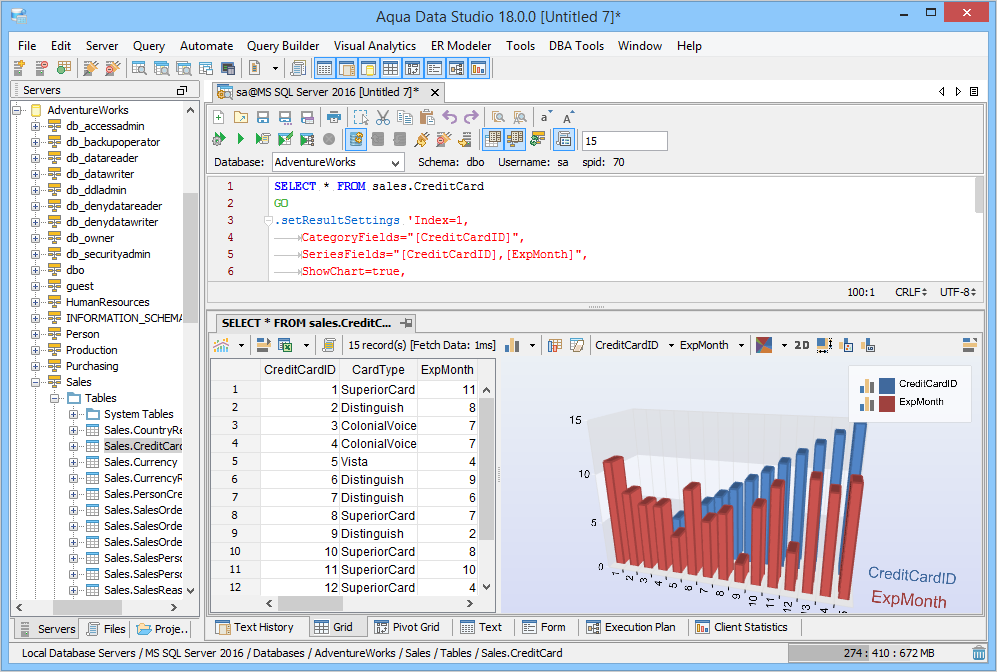
Task: Click the Copy icon in editor toolbar
Action: pyautogui.click(x=404, y=118)
